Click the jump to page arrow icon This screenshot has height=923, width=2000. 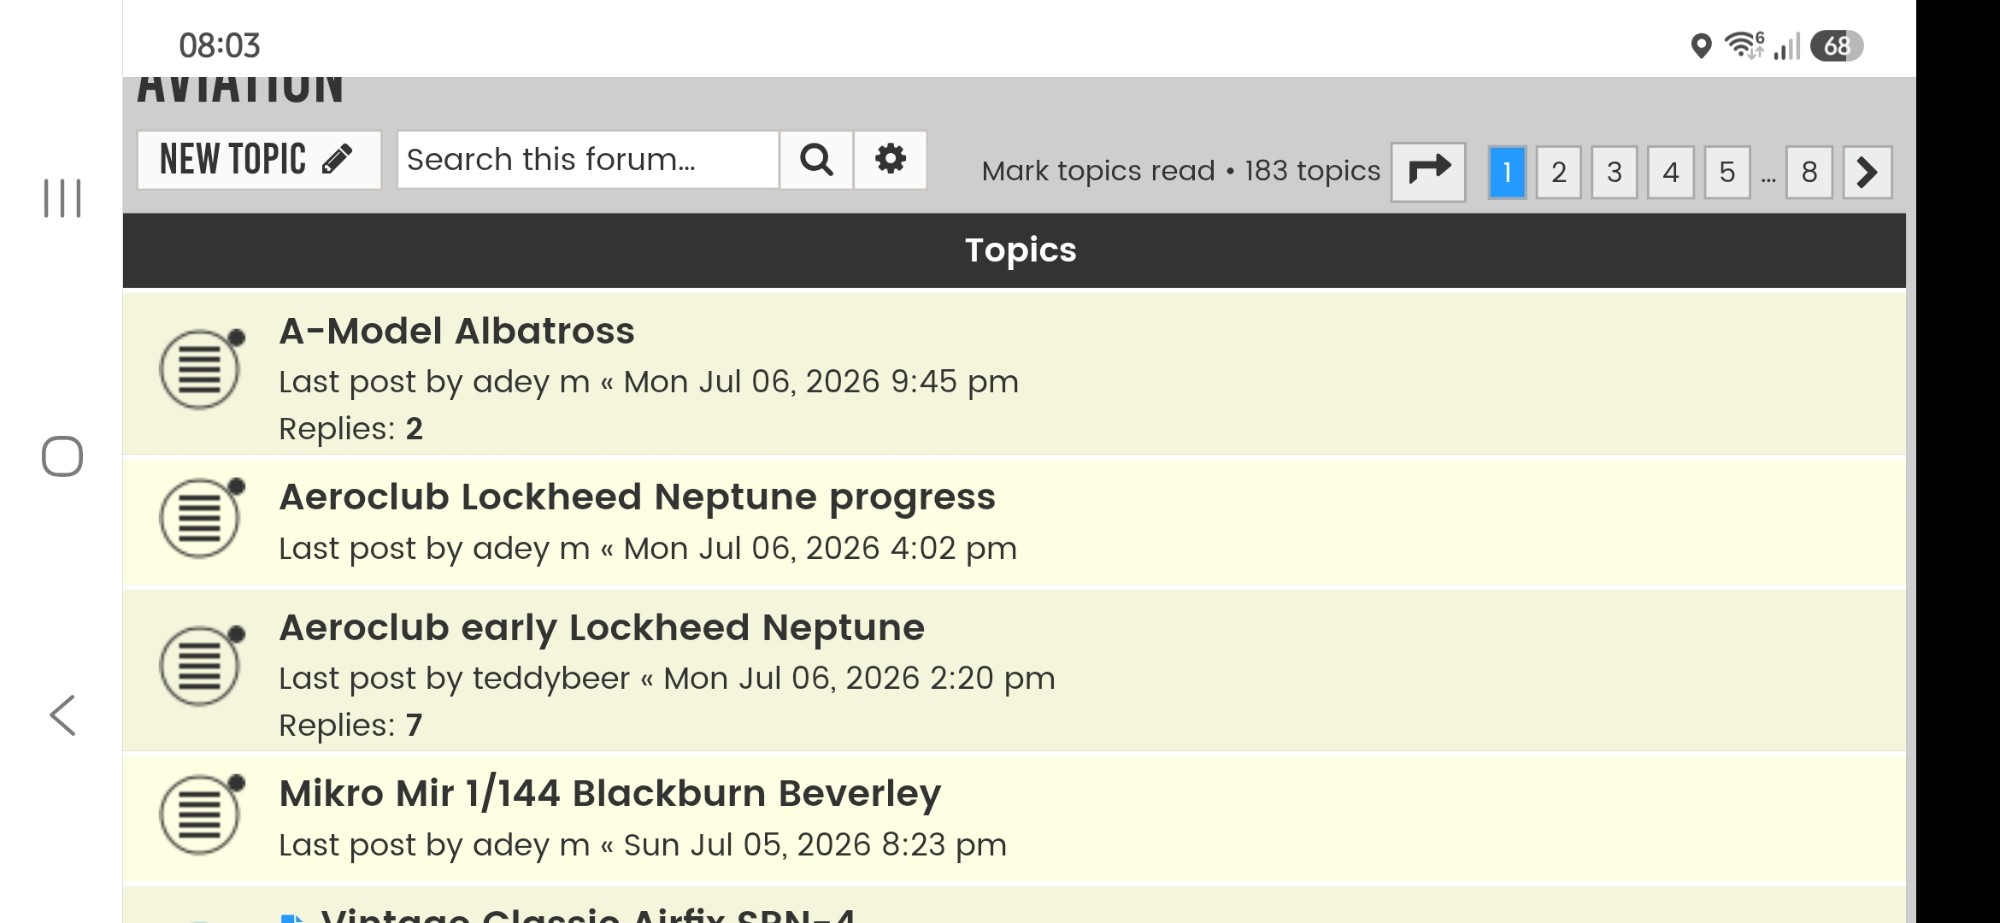(1428, 171)
